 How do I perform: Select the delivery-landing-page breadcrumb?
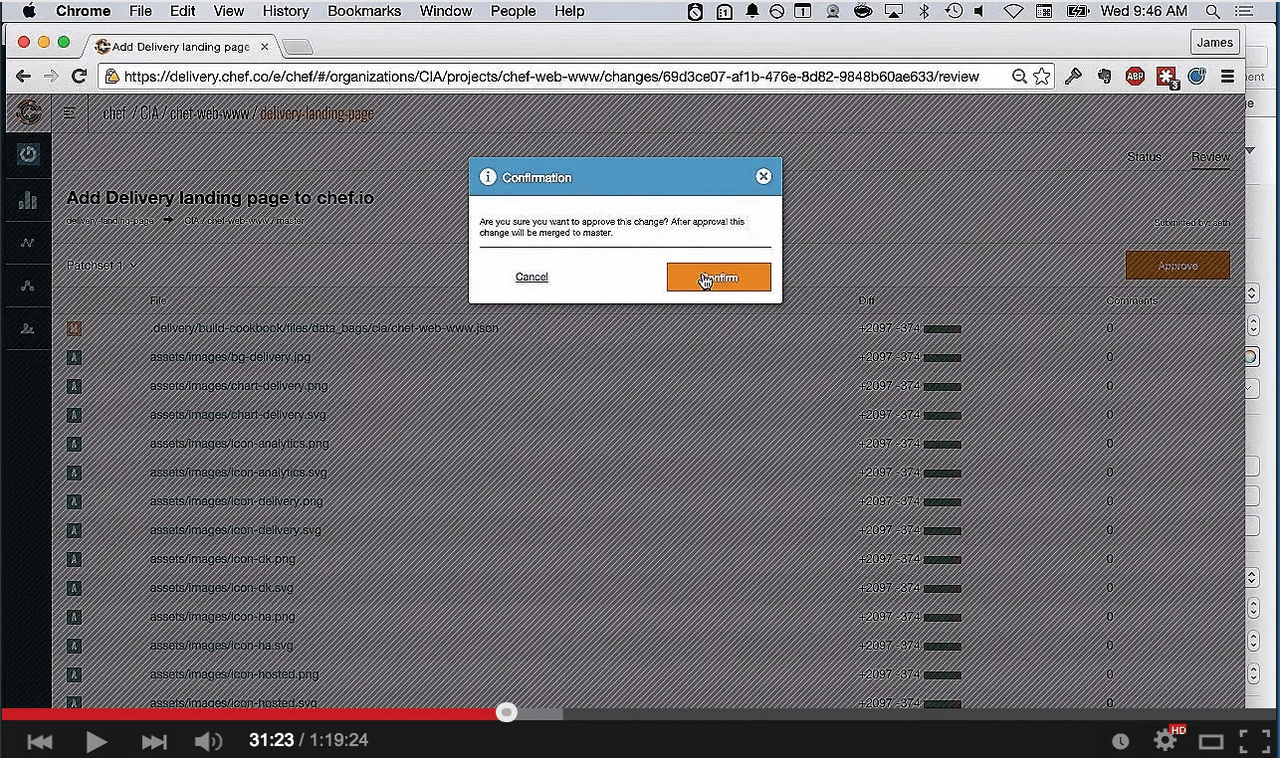point(317,113)
